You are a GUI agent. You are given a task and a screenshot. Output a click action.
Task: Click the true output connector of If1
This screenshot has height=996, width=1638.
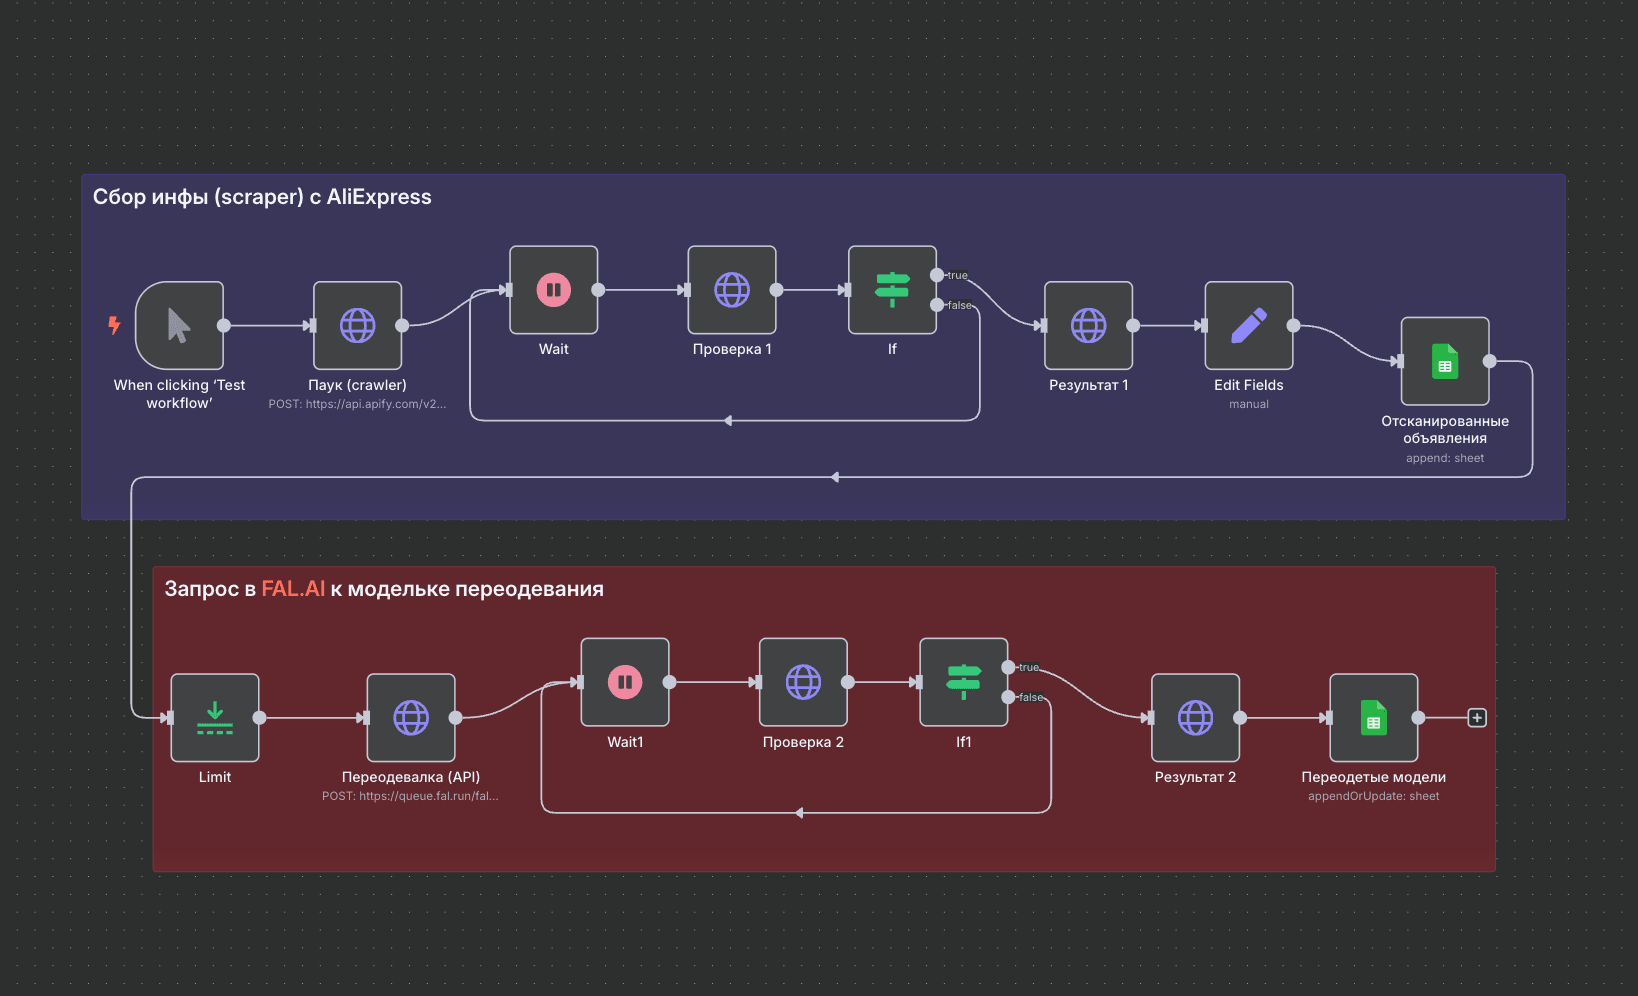pyautogui.click(x=1008, y=665)
